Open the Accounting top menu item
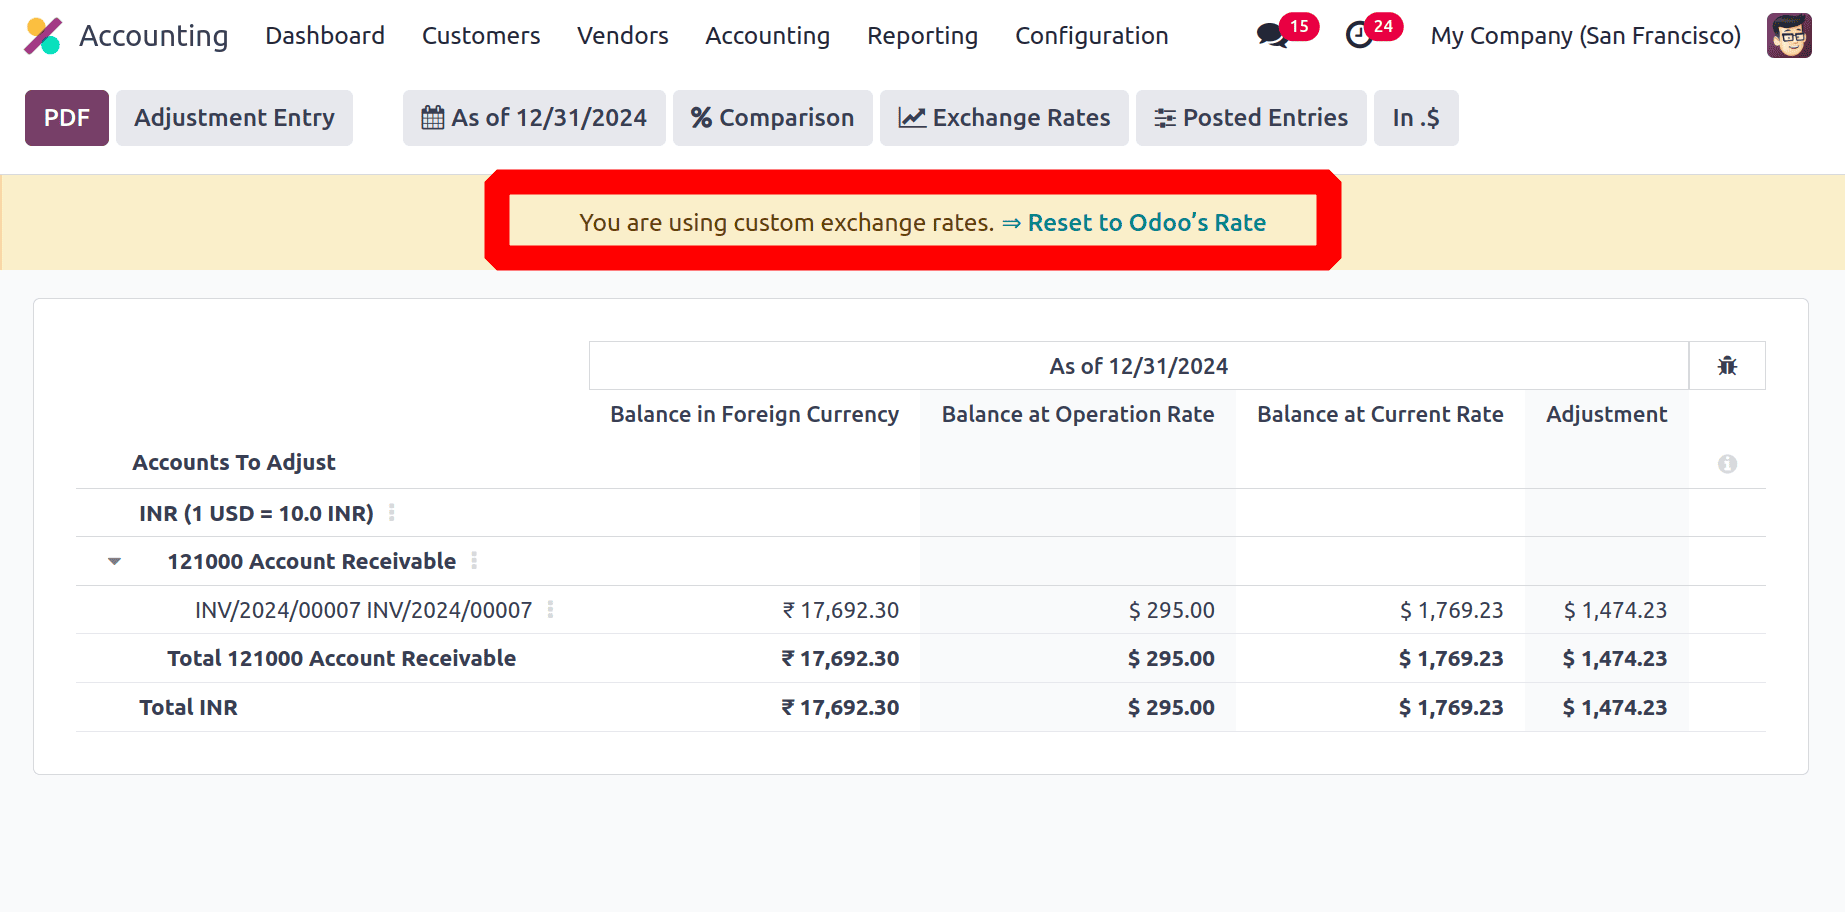This screenshot has height=912, width=1845. coord(768,36)
